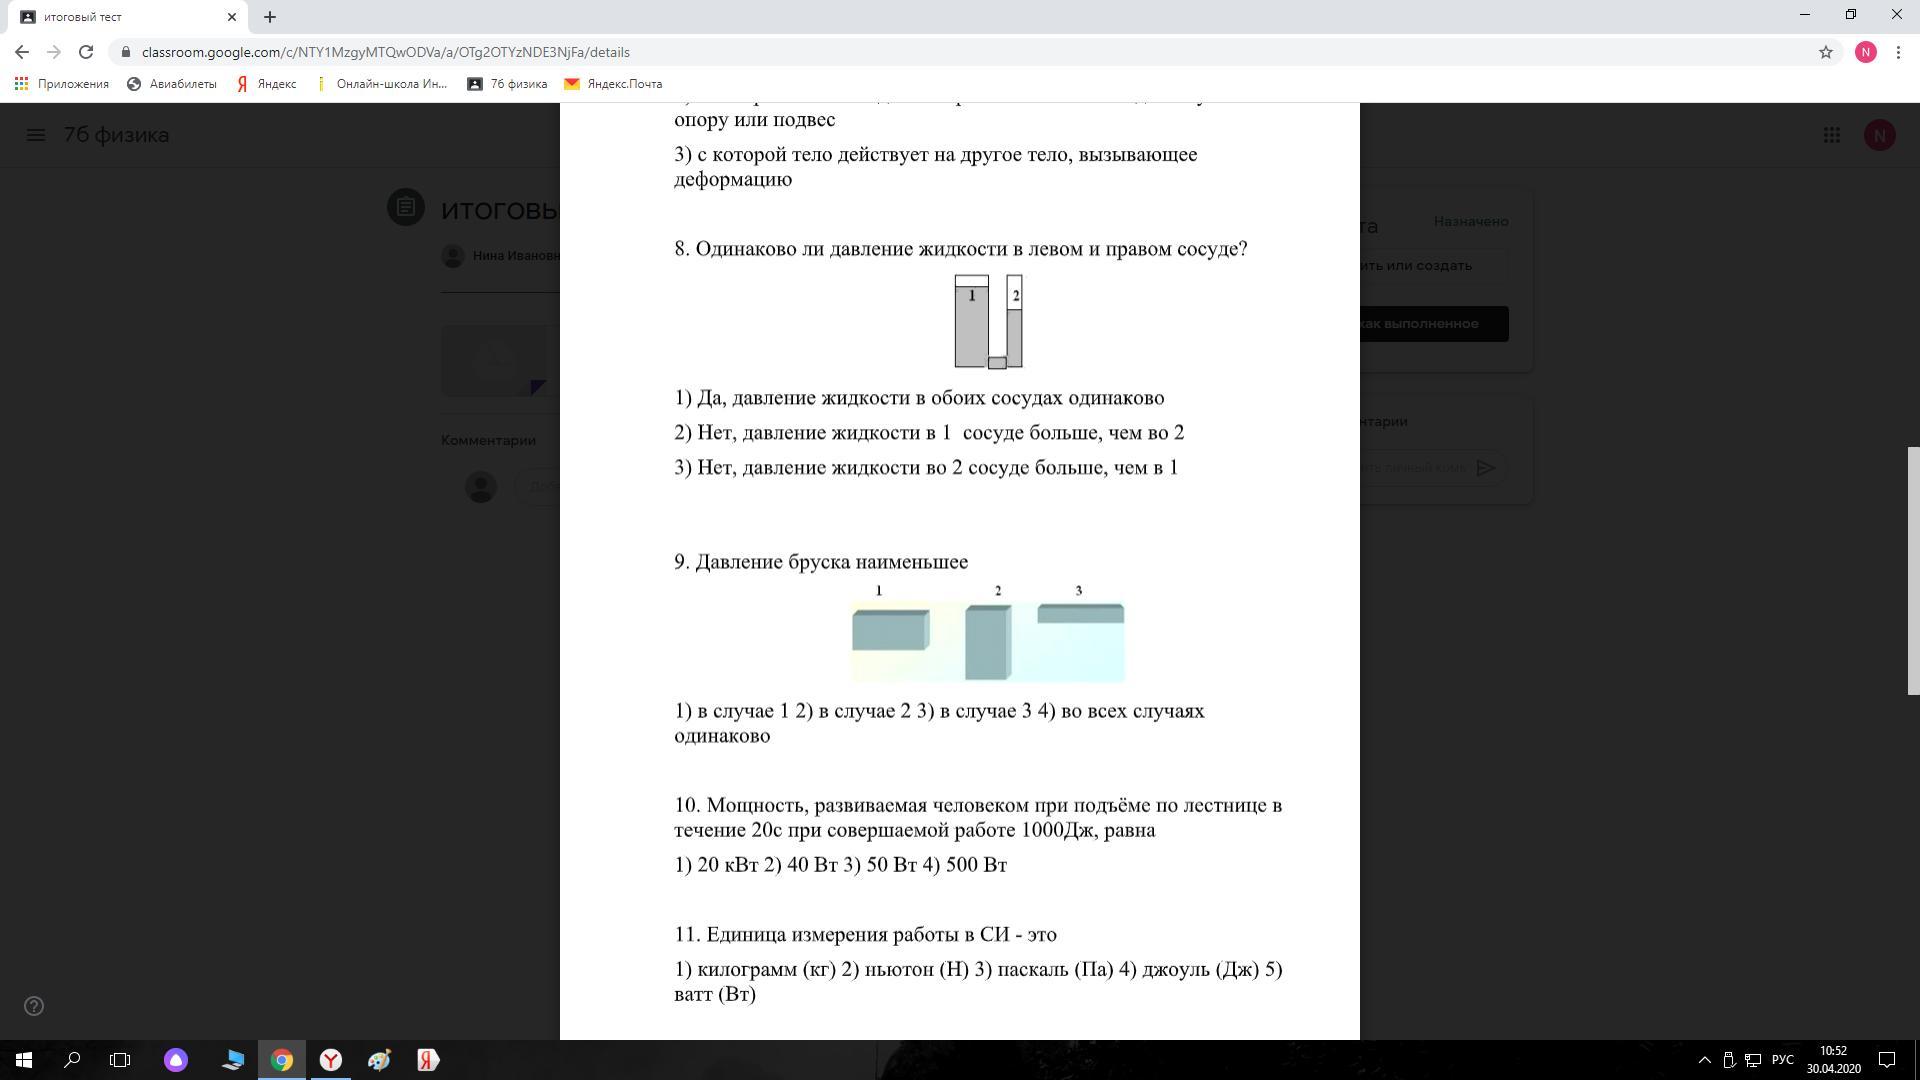Image resolution: width=1920 pixels, height=1080 pixels.
Task: Open Yandex Browser from taskbar
Action: tap(331, 1060)
